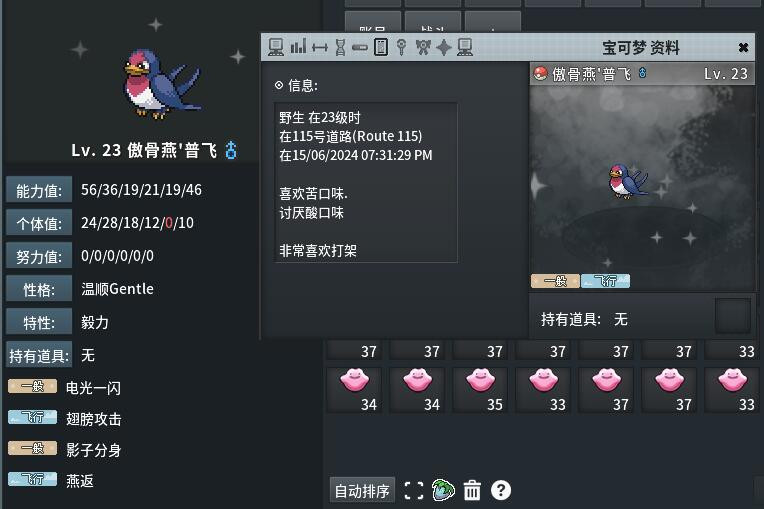The width and height of the screenshot is (764, 509).
Task: Click the IV values 24/28/18/12/0/10
Action: click(137, 223)
